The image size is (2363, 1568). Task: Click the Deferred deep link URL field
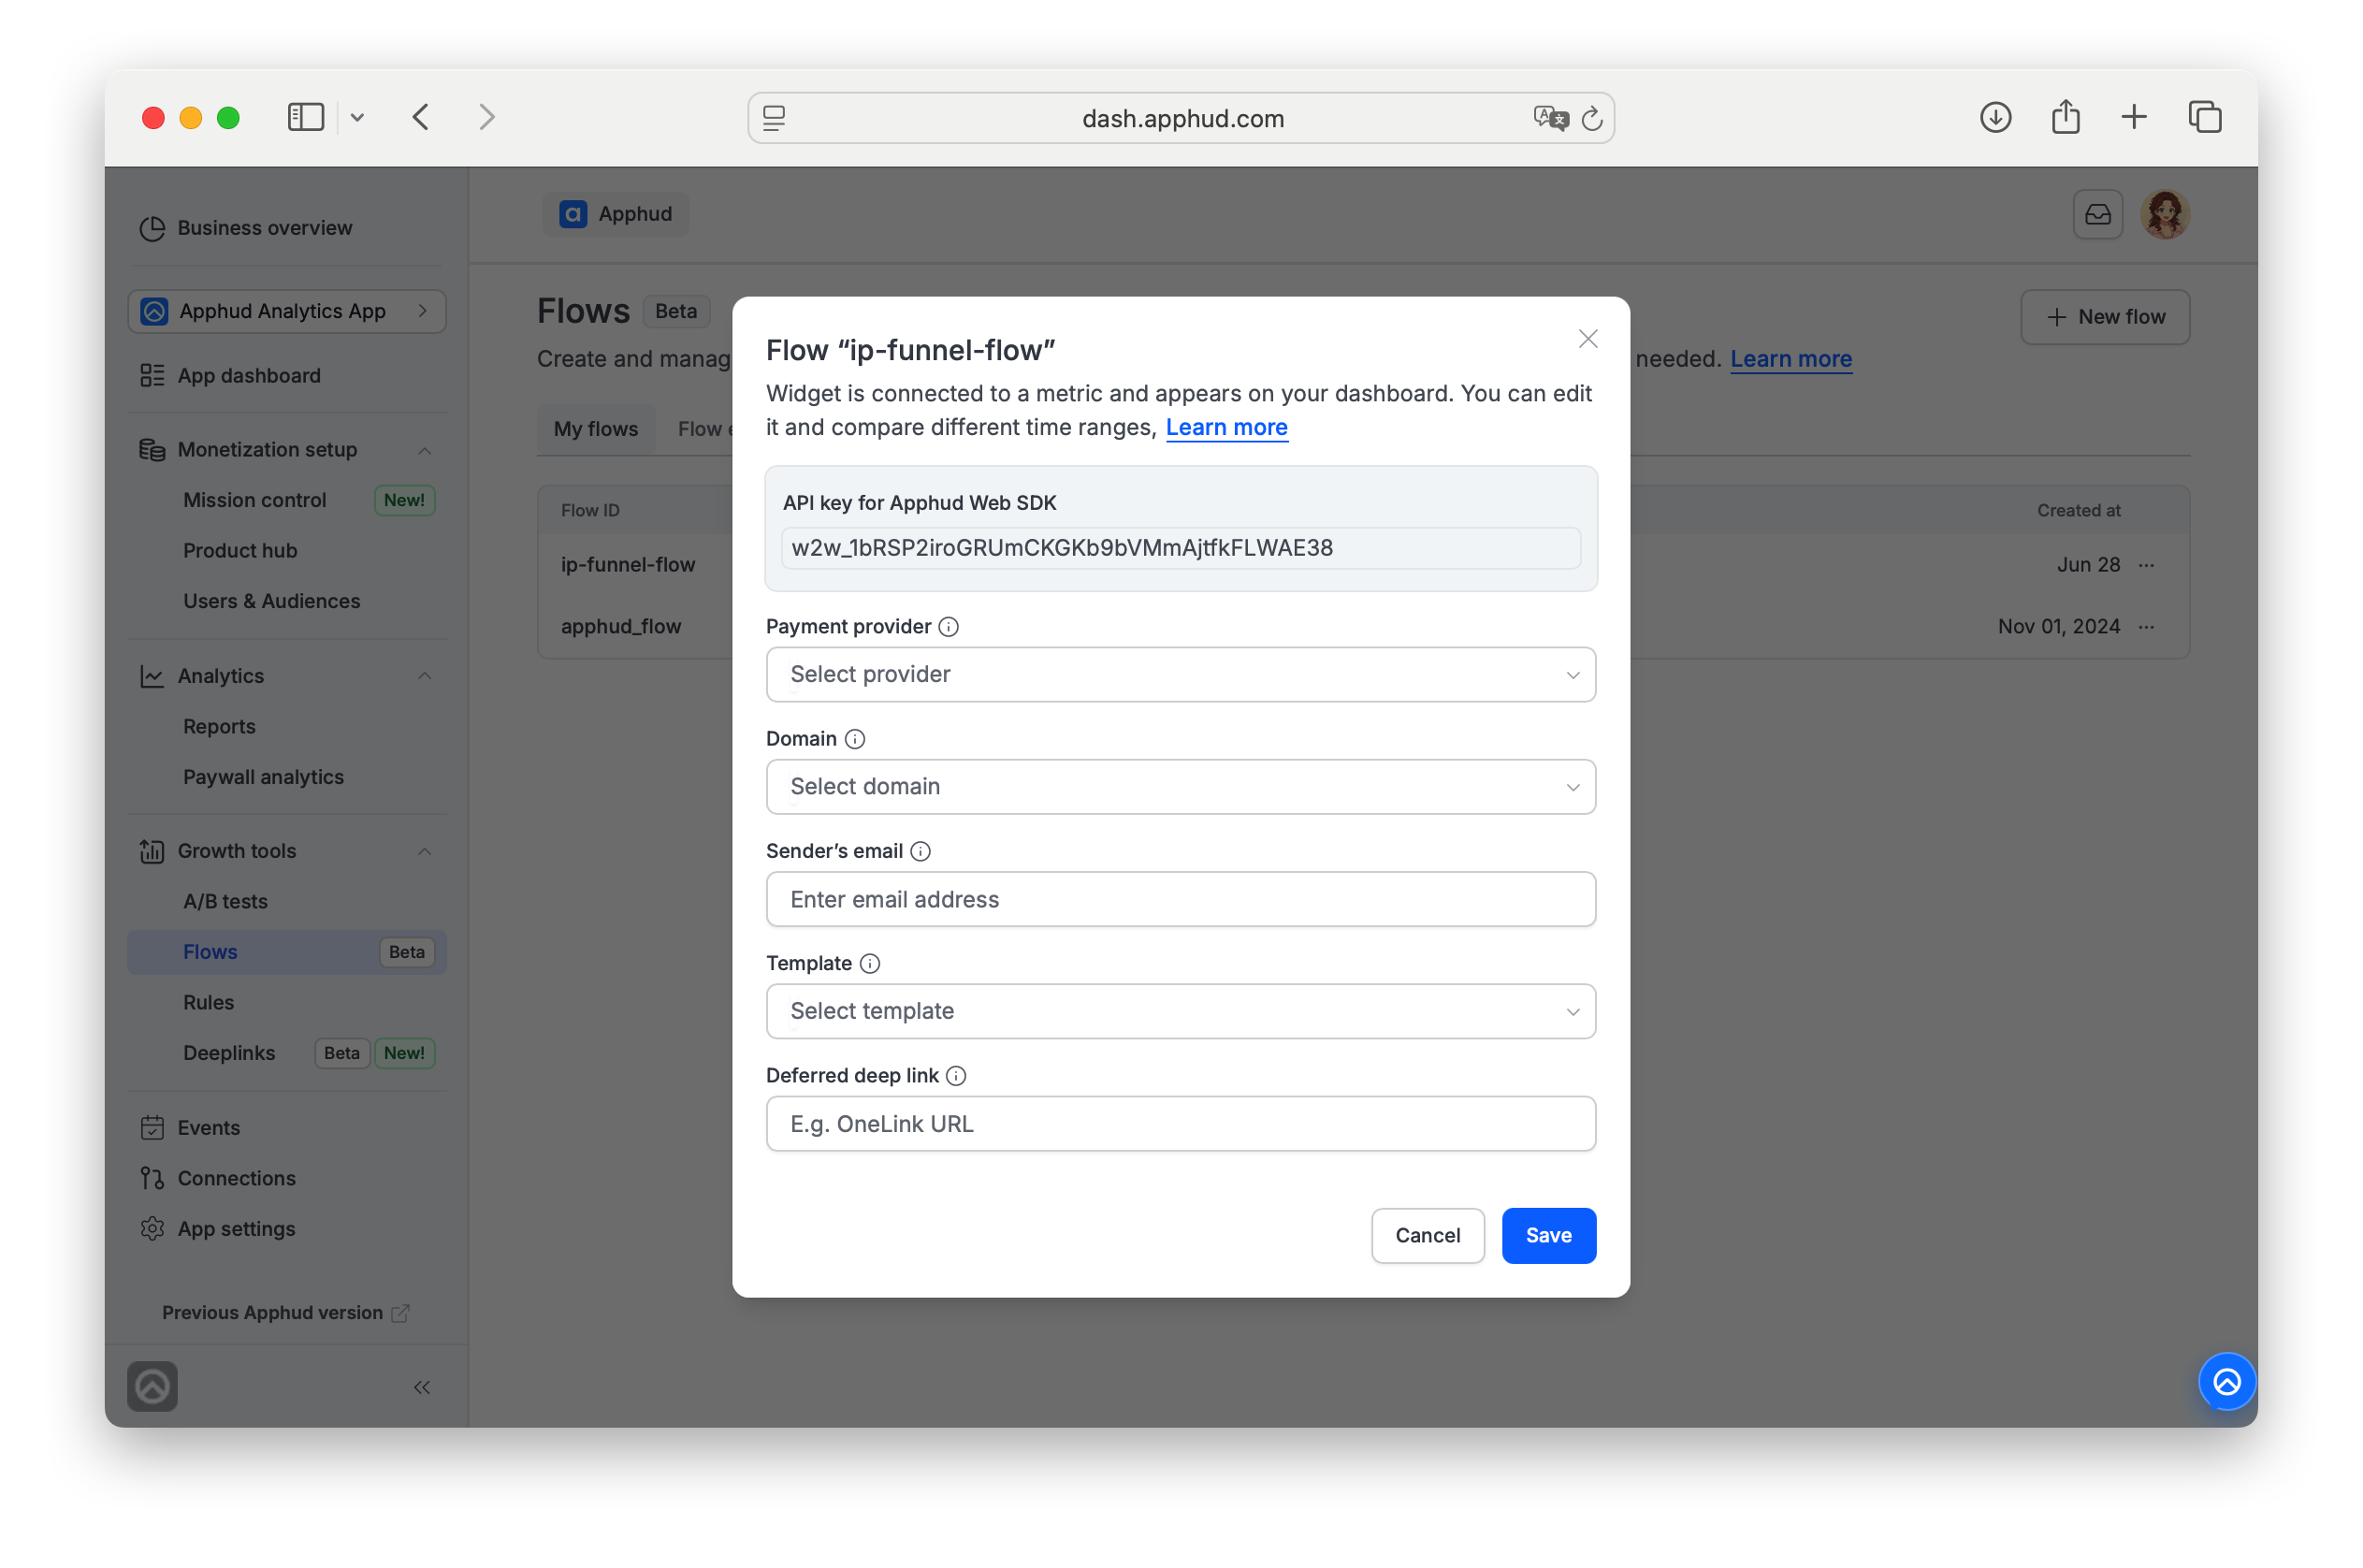tap(1180, 1124)
